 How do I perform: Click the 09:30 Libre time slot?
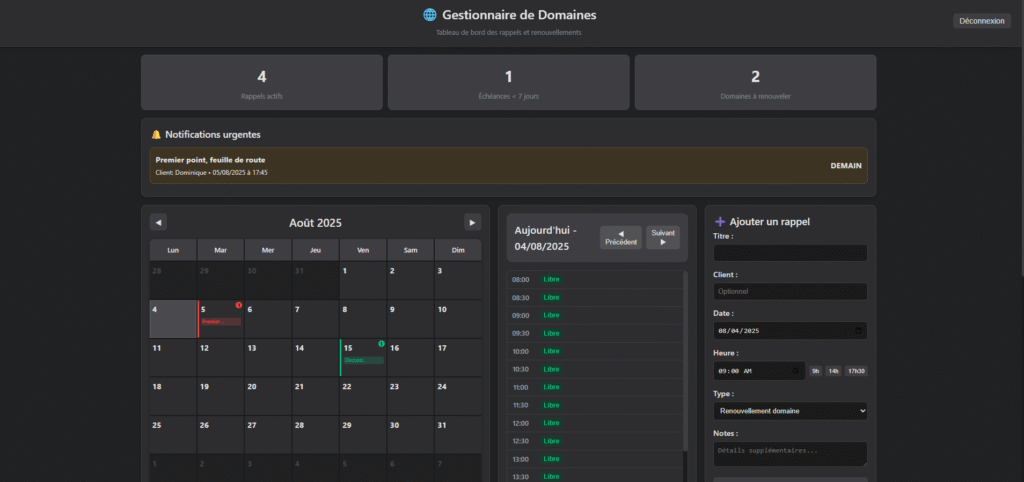click(595, 334)
